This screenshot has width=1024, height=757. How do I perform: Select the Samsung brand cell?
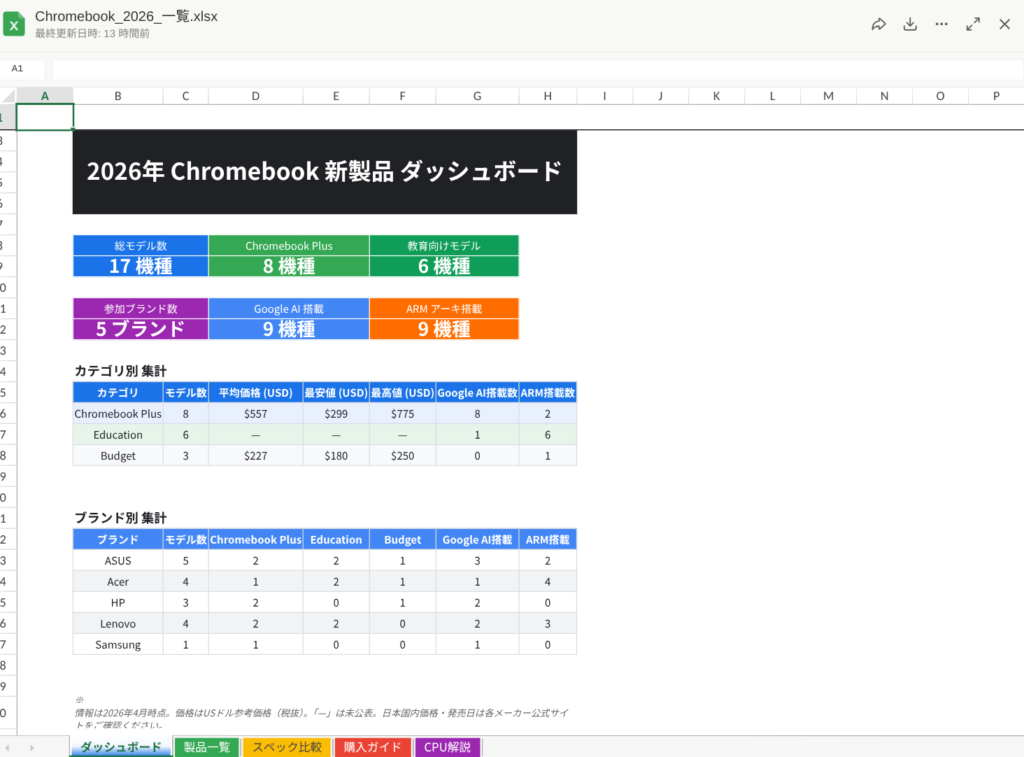(118, 645)
